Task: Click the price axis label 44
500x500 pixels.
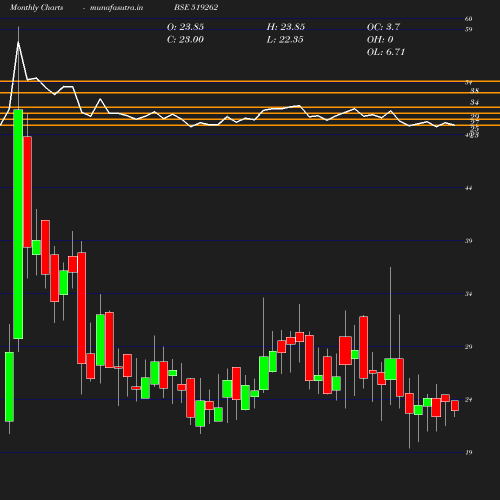Action: 469,188
